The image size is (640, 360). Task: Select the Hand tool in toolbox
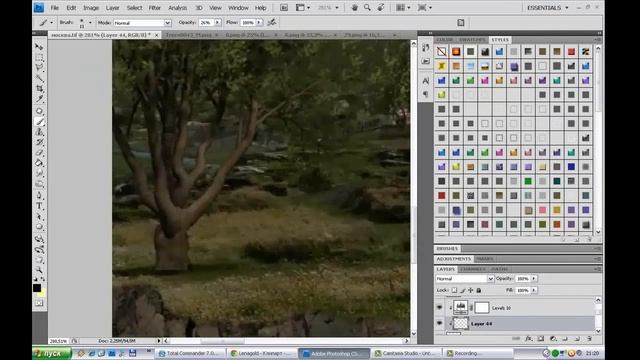click(x=39, y=260)
